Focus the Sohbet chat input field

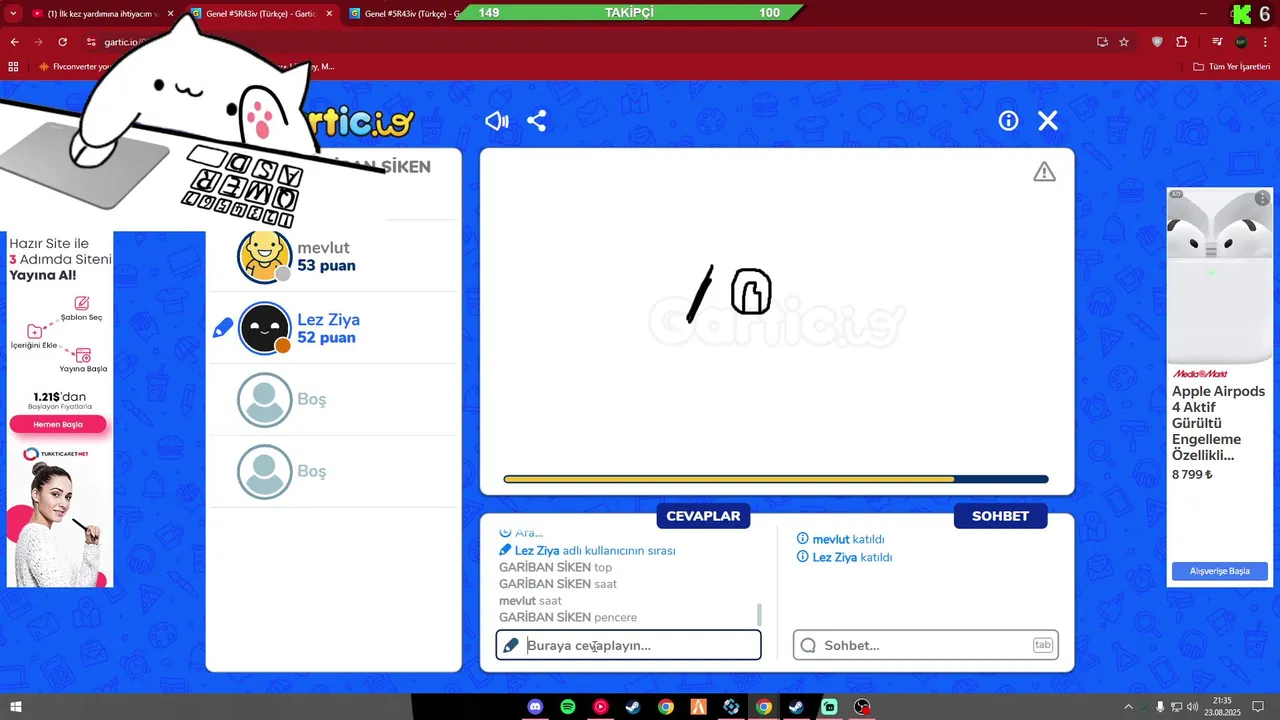926,645
